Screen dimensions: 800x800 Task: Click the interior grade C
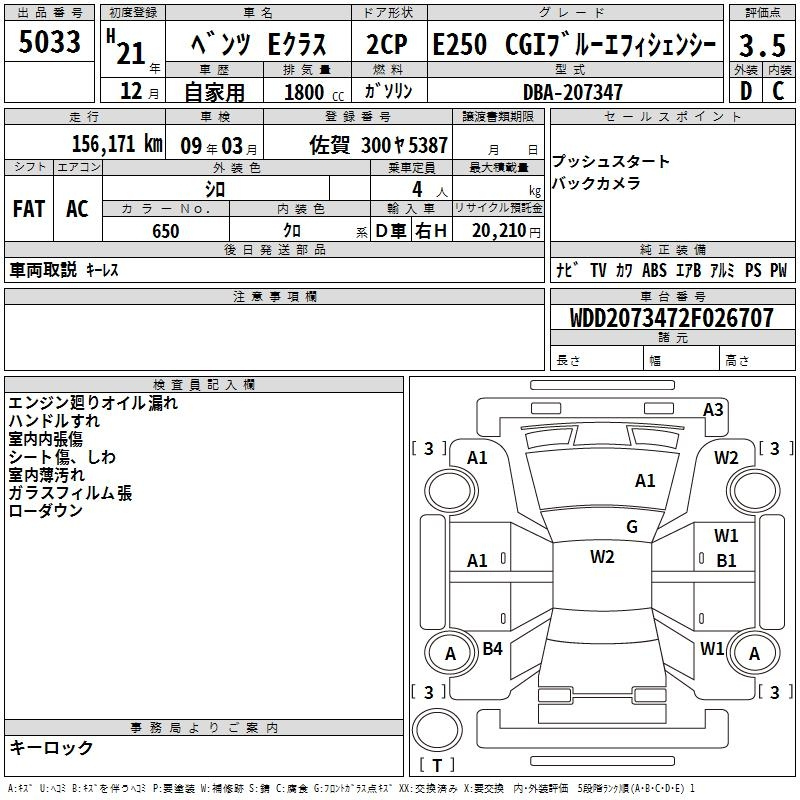pos(778,91)
